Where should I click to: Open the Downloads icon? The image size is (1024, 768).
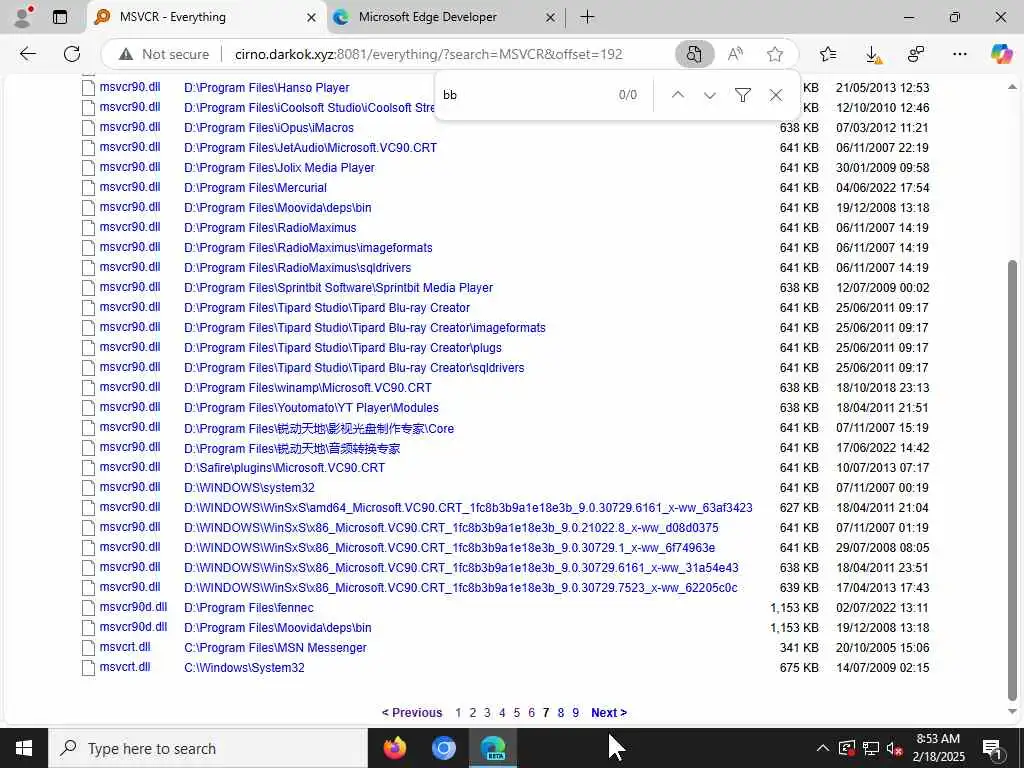pos(873,54)
